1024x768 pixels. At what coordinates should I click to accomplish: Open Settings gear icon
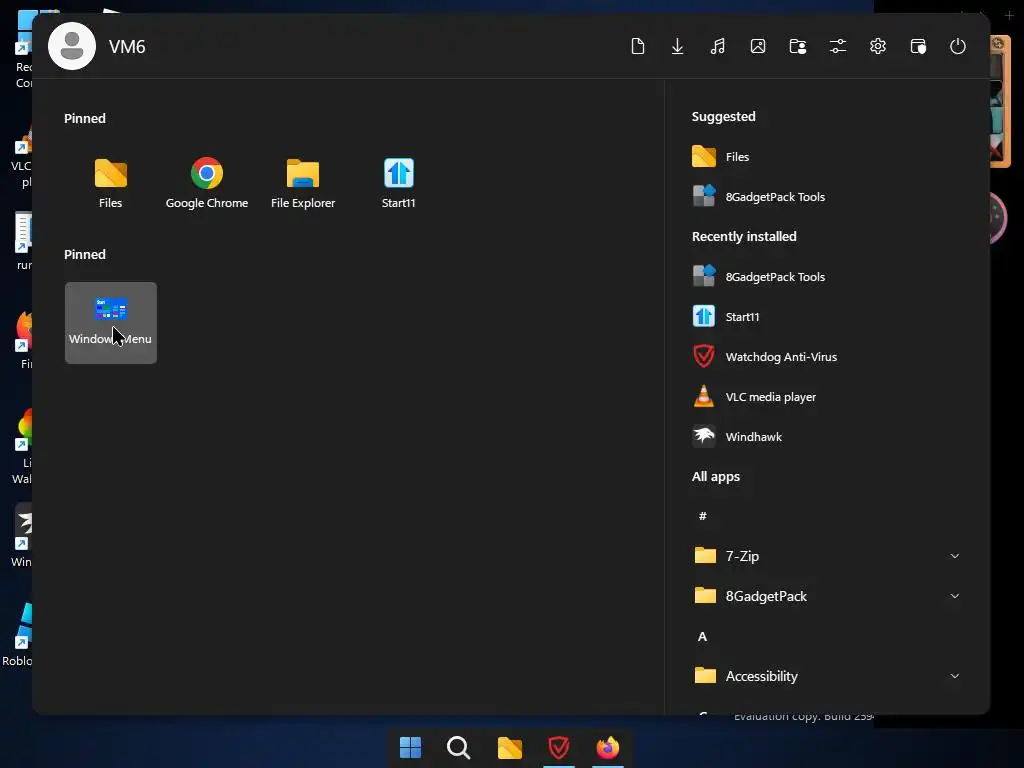click(x=878, y=46)
